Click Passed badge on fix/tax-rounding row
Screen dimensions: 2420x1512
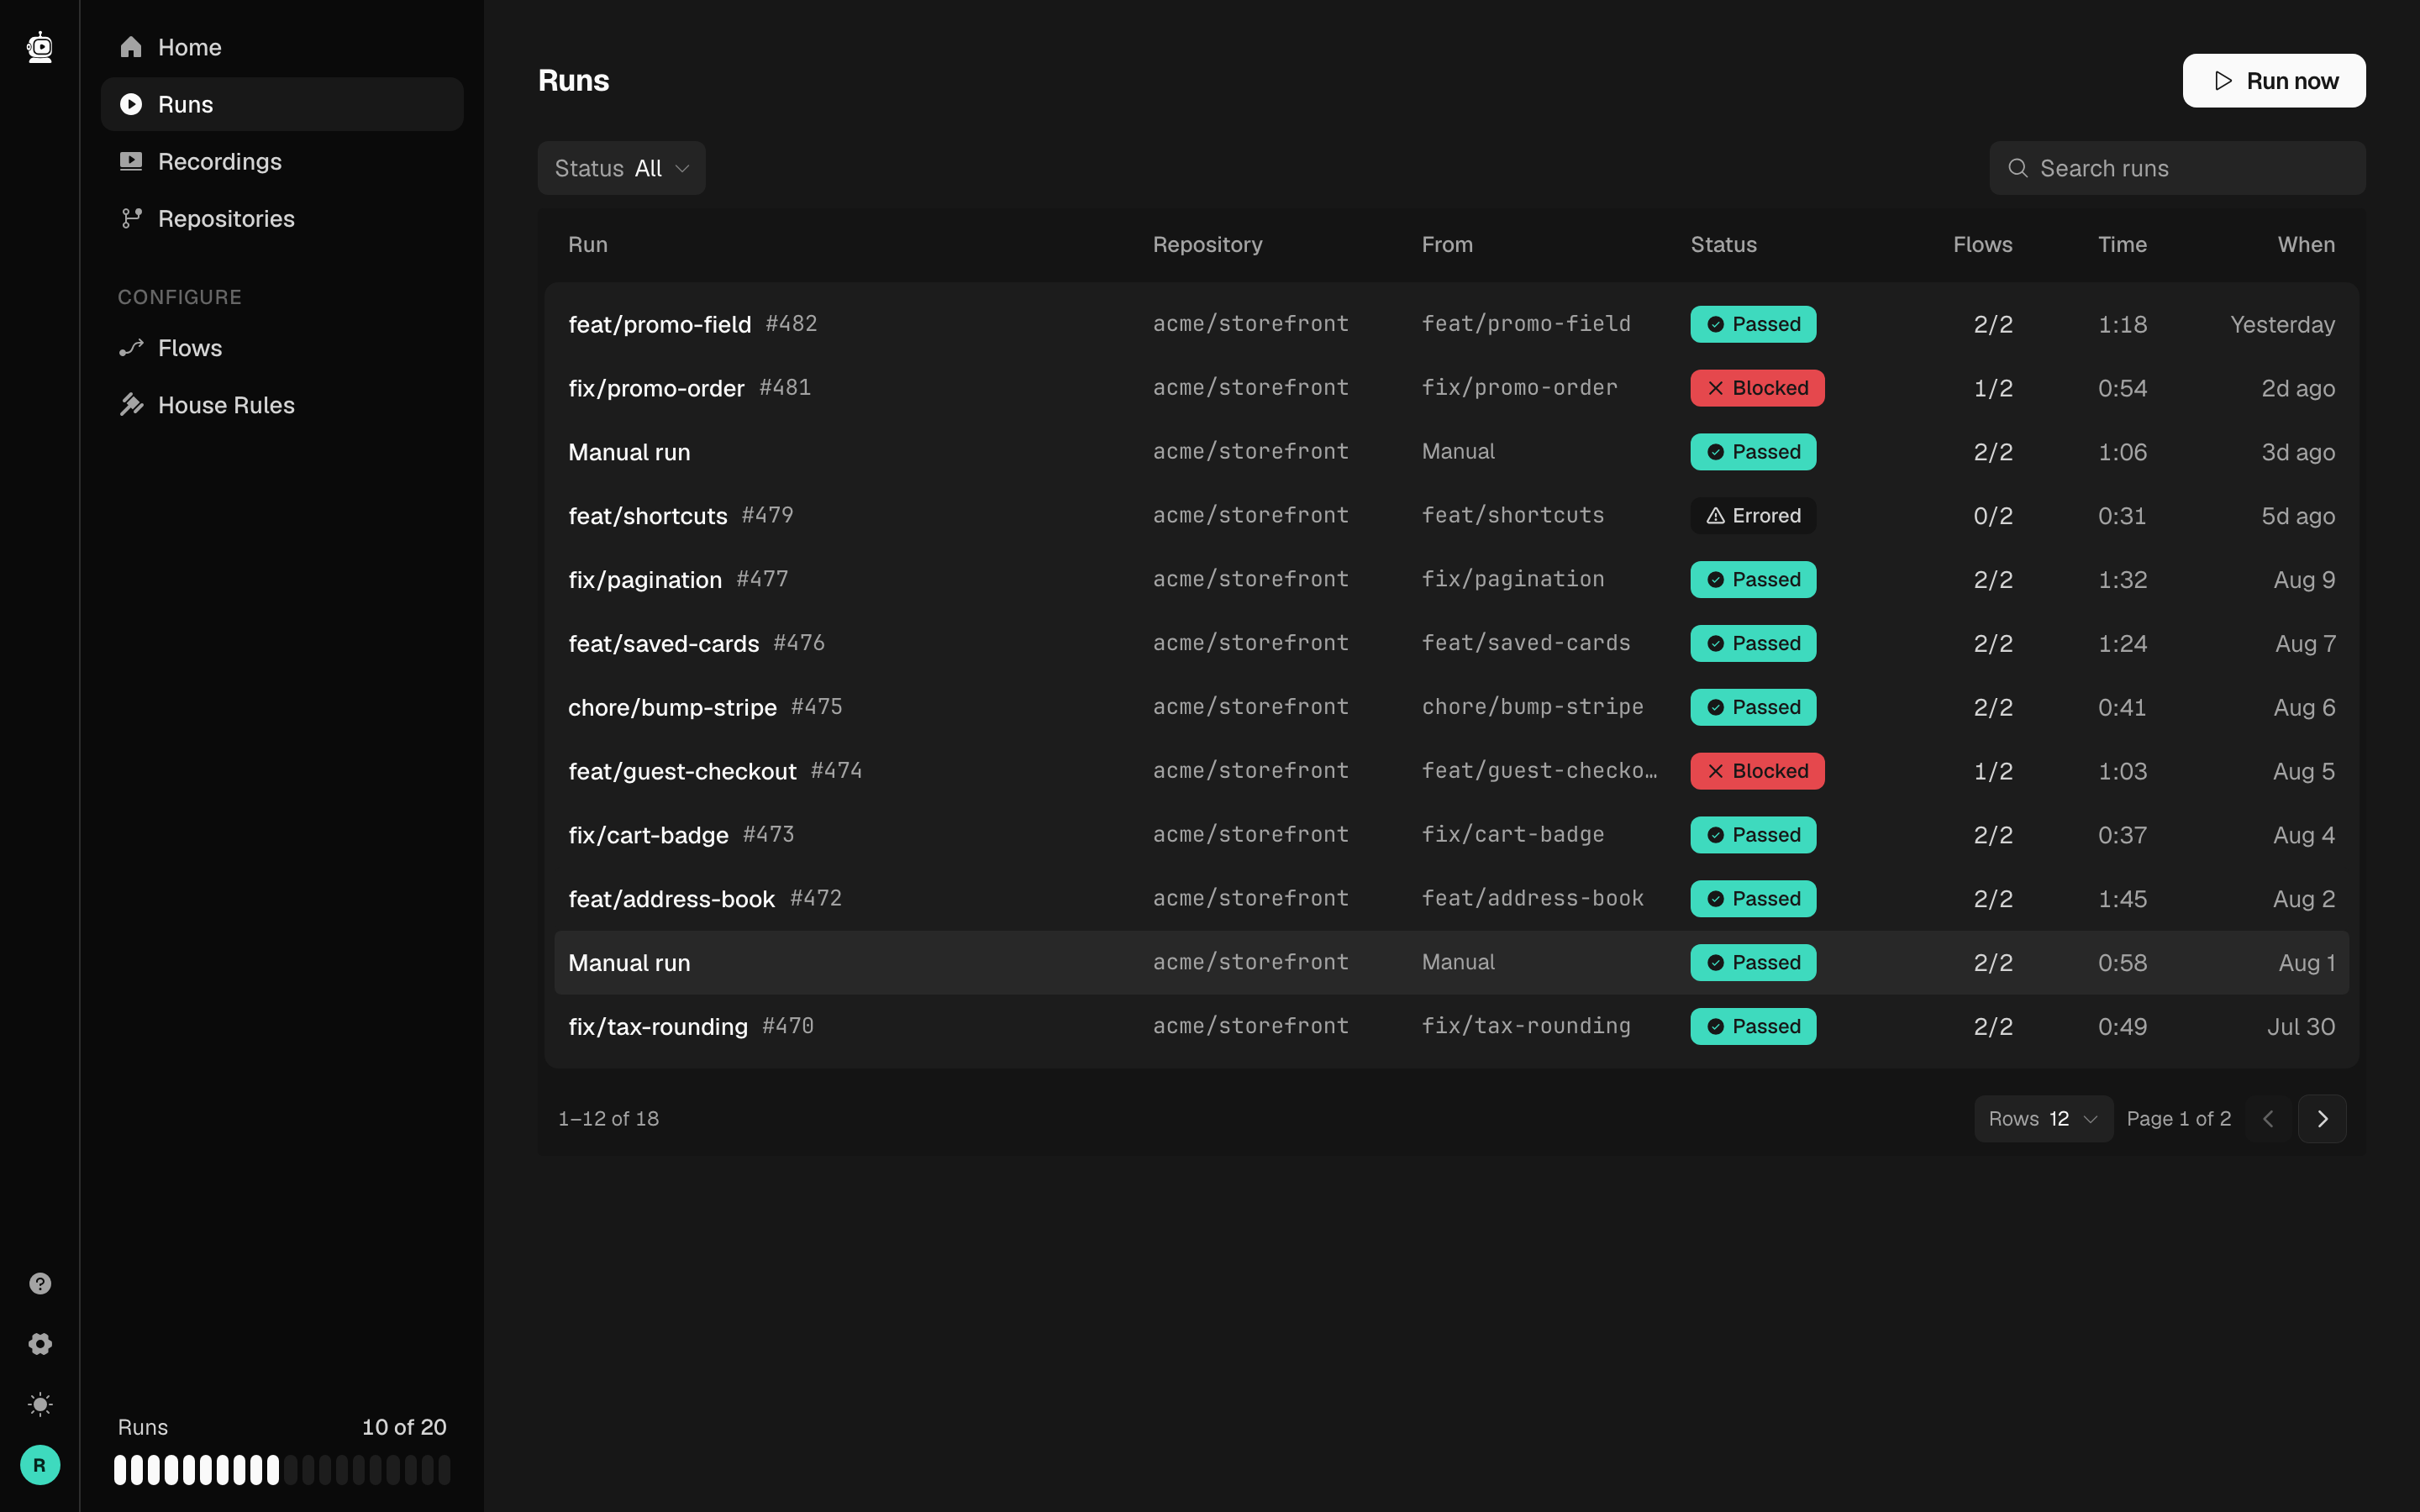(1753, 1027)
